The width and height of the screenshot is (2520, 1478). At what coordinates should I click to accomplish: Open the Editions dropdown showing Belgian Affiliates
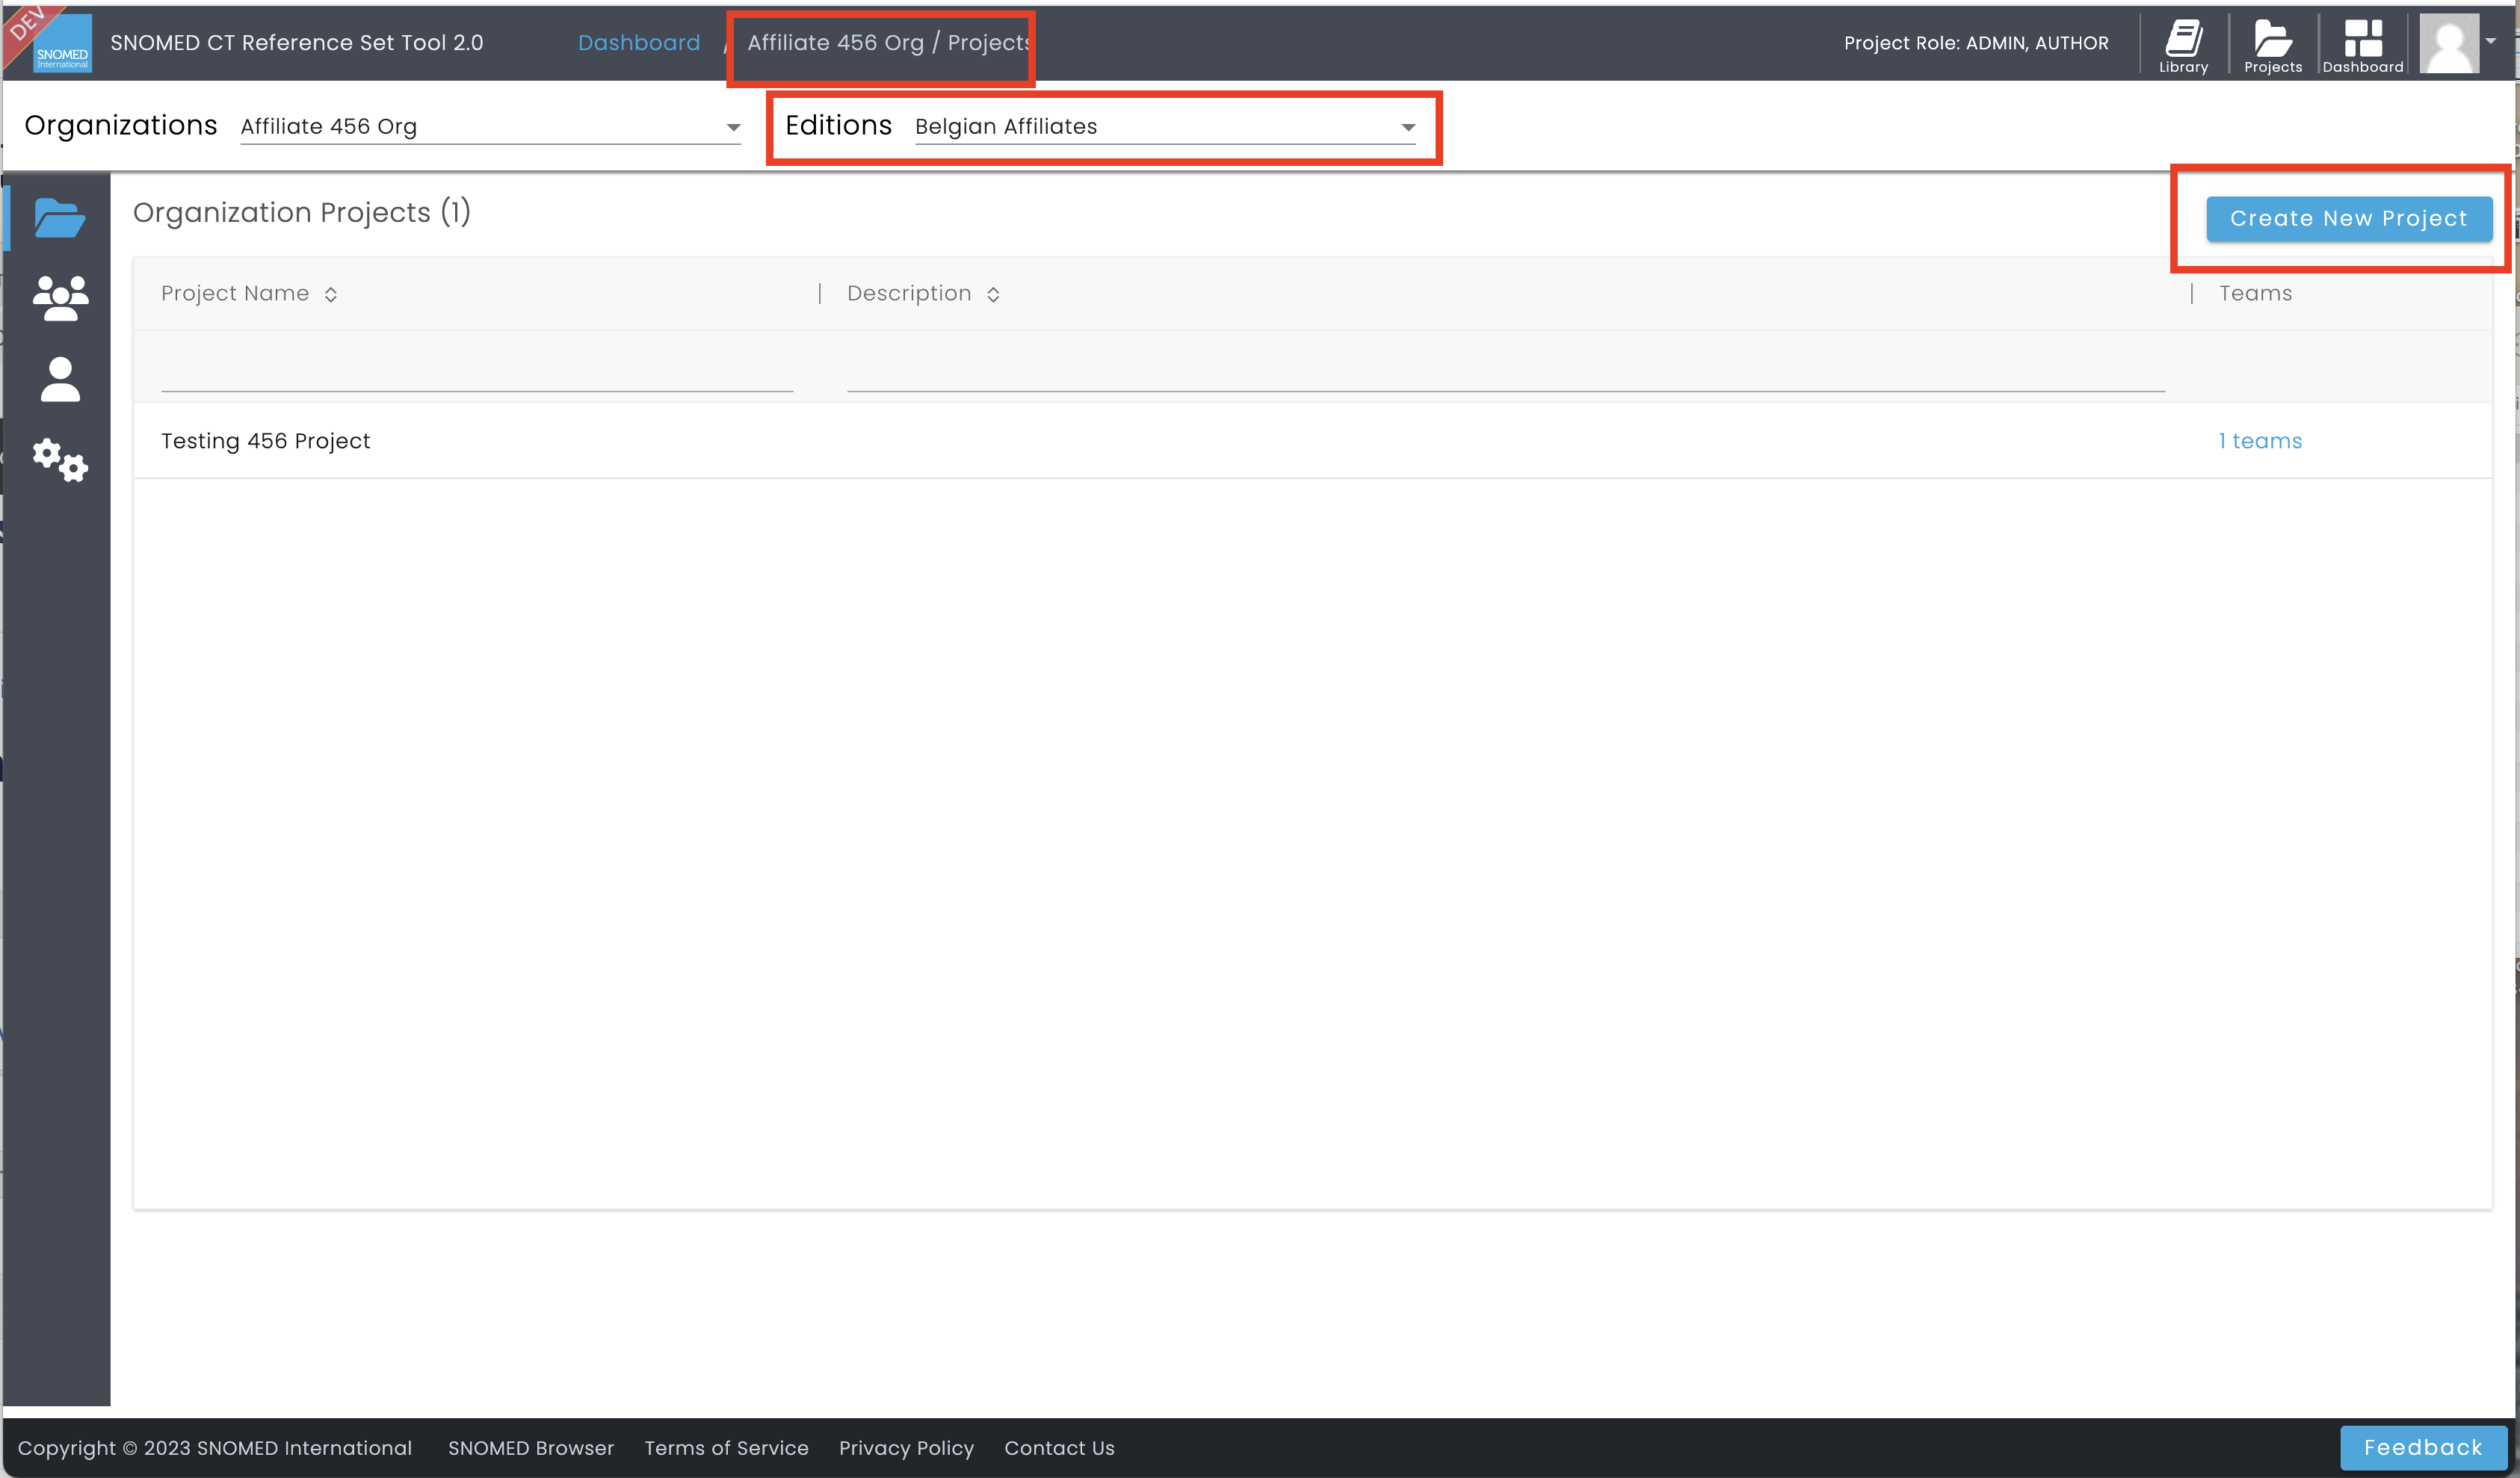tap(1165, 127)
